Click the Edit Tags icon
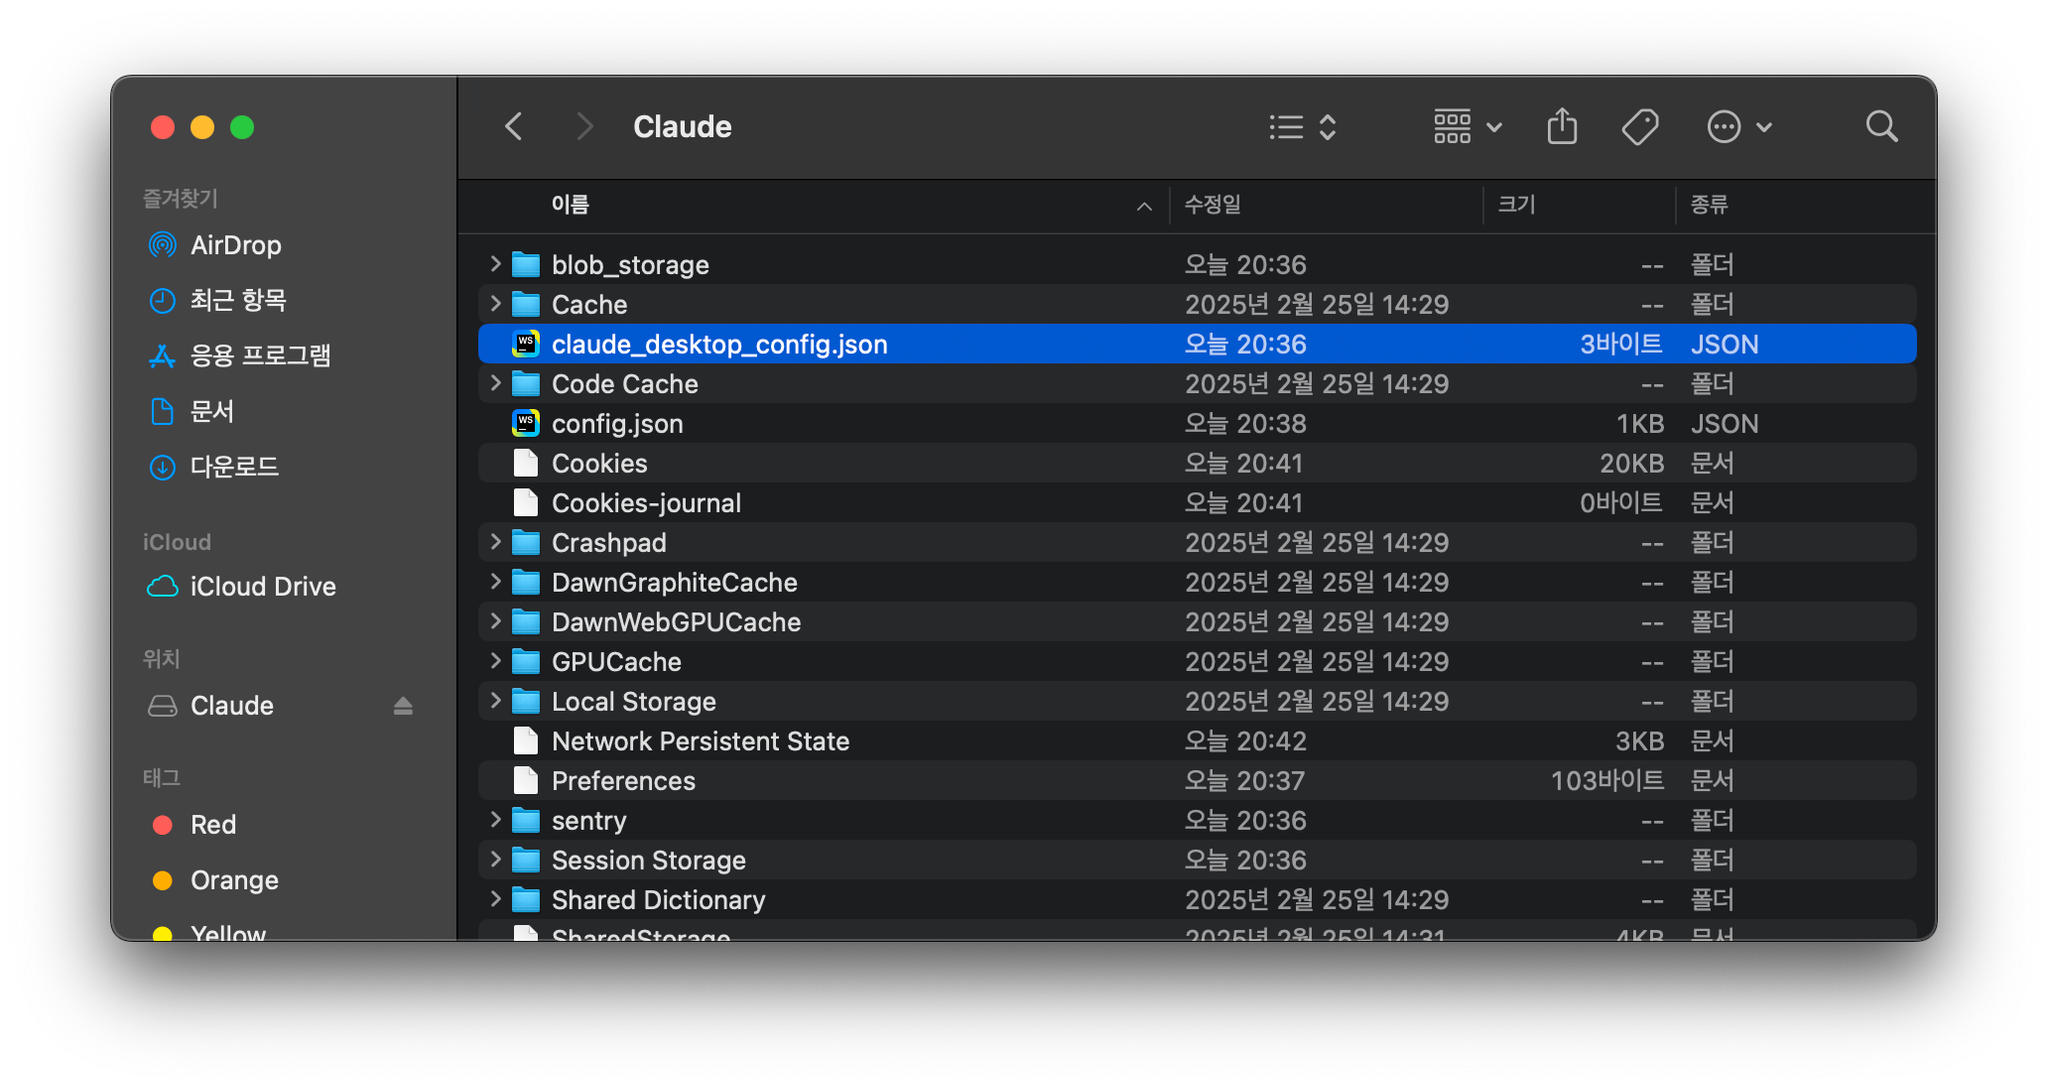 1640,127
